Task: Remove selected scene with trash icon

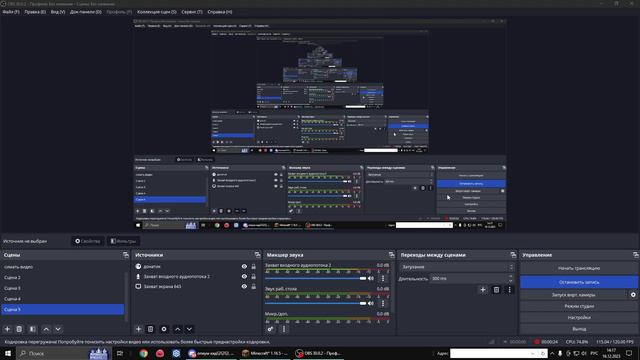Action: coord(19,329)
